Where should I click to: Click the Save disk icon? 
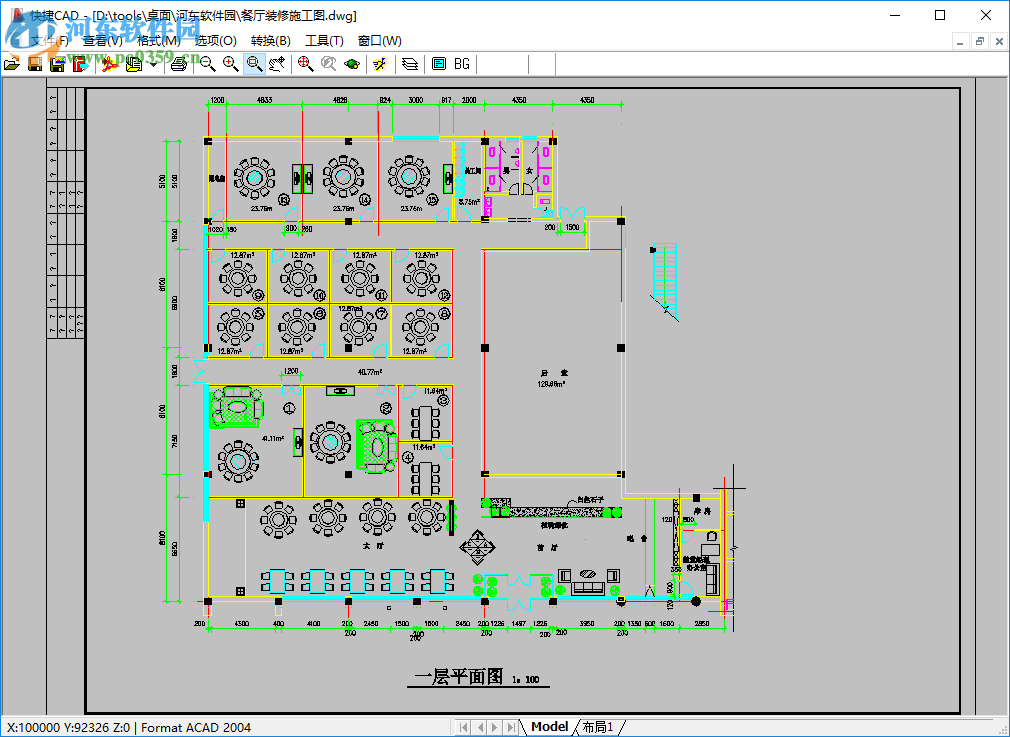tap(35, 64)
